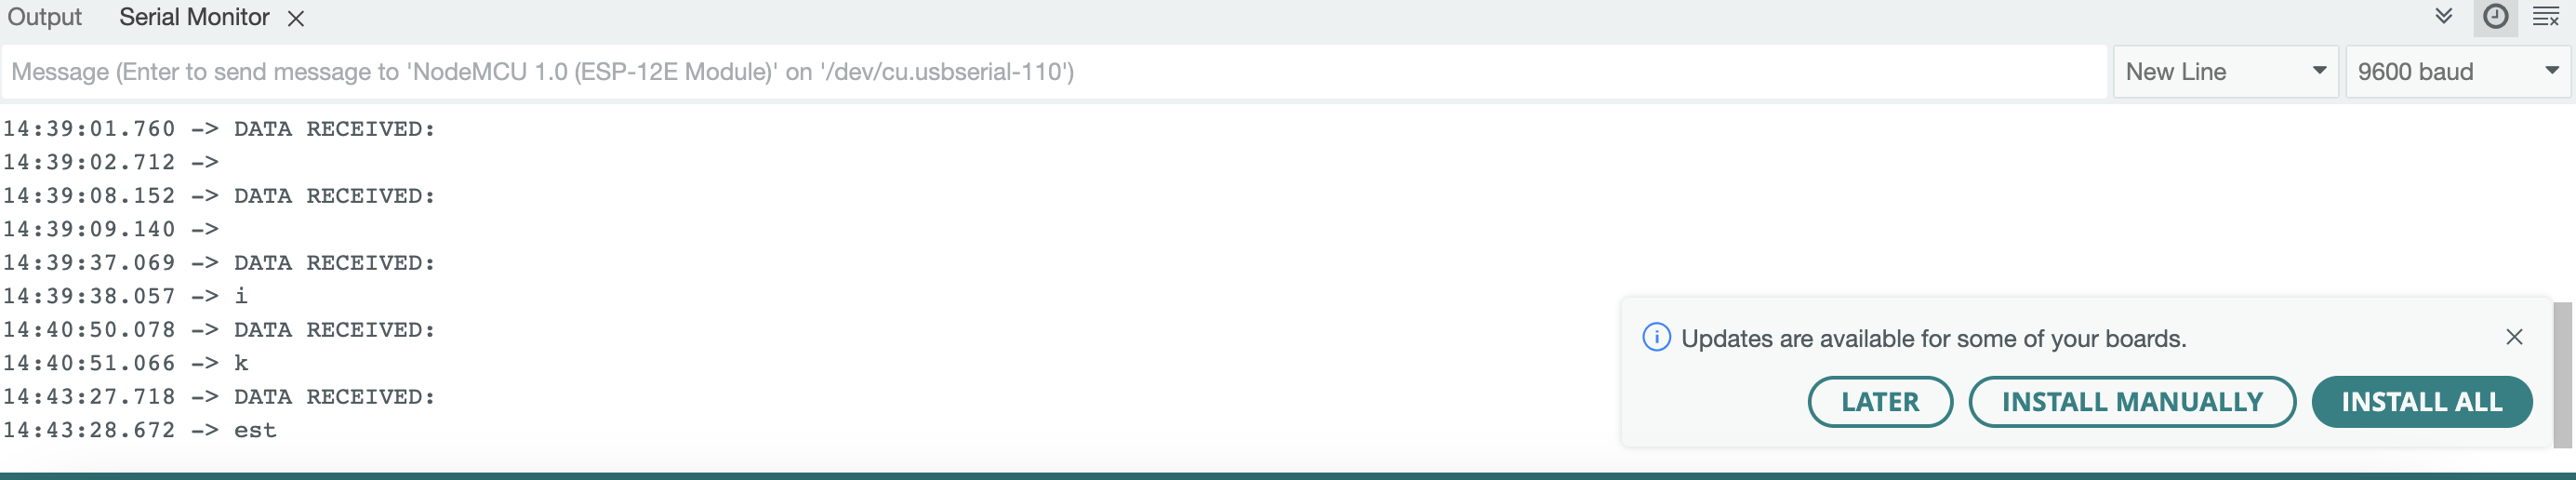Viewport: 2576px width, 480px height.
Task: Switch to the Output tab
Action: click(x=44, y=18)
